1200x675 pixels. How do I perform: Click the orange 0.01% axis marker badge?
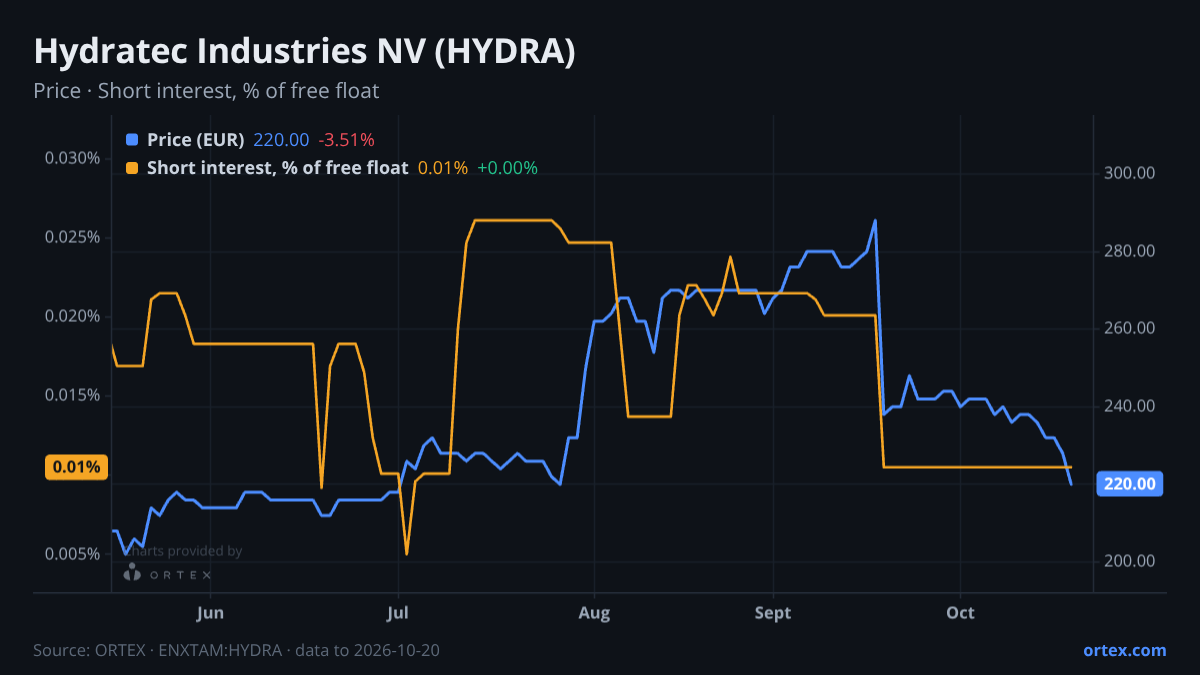click(x=76, y=467)
